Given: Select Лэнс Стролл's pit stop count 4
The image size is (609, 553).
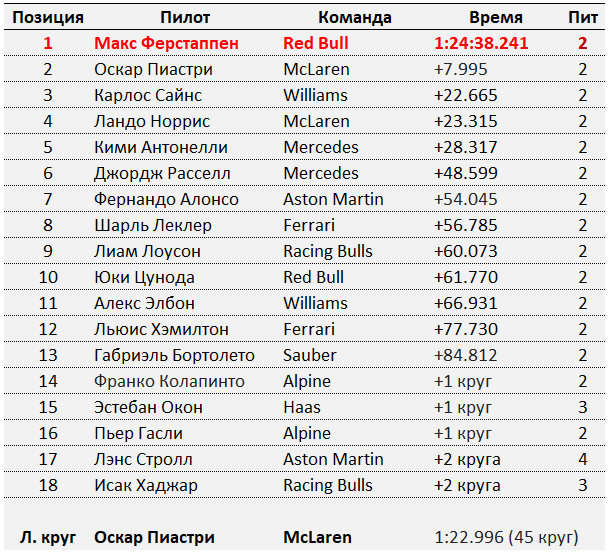Looking at the screenshot, I should [582, 459].
